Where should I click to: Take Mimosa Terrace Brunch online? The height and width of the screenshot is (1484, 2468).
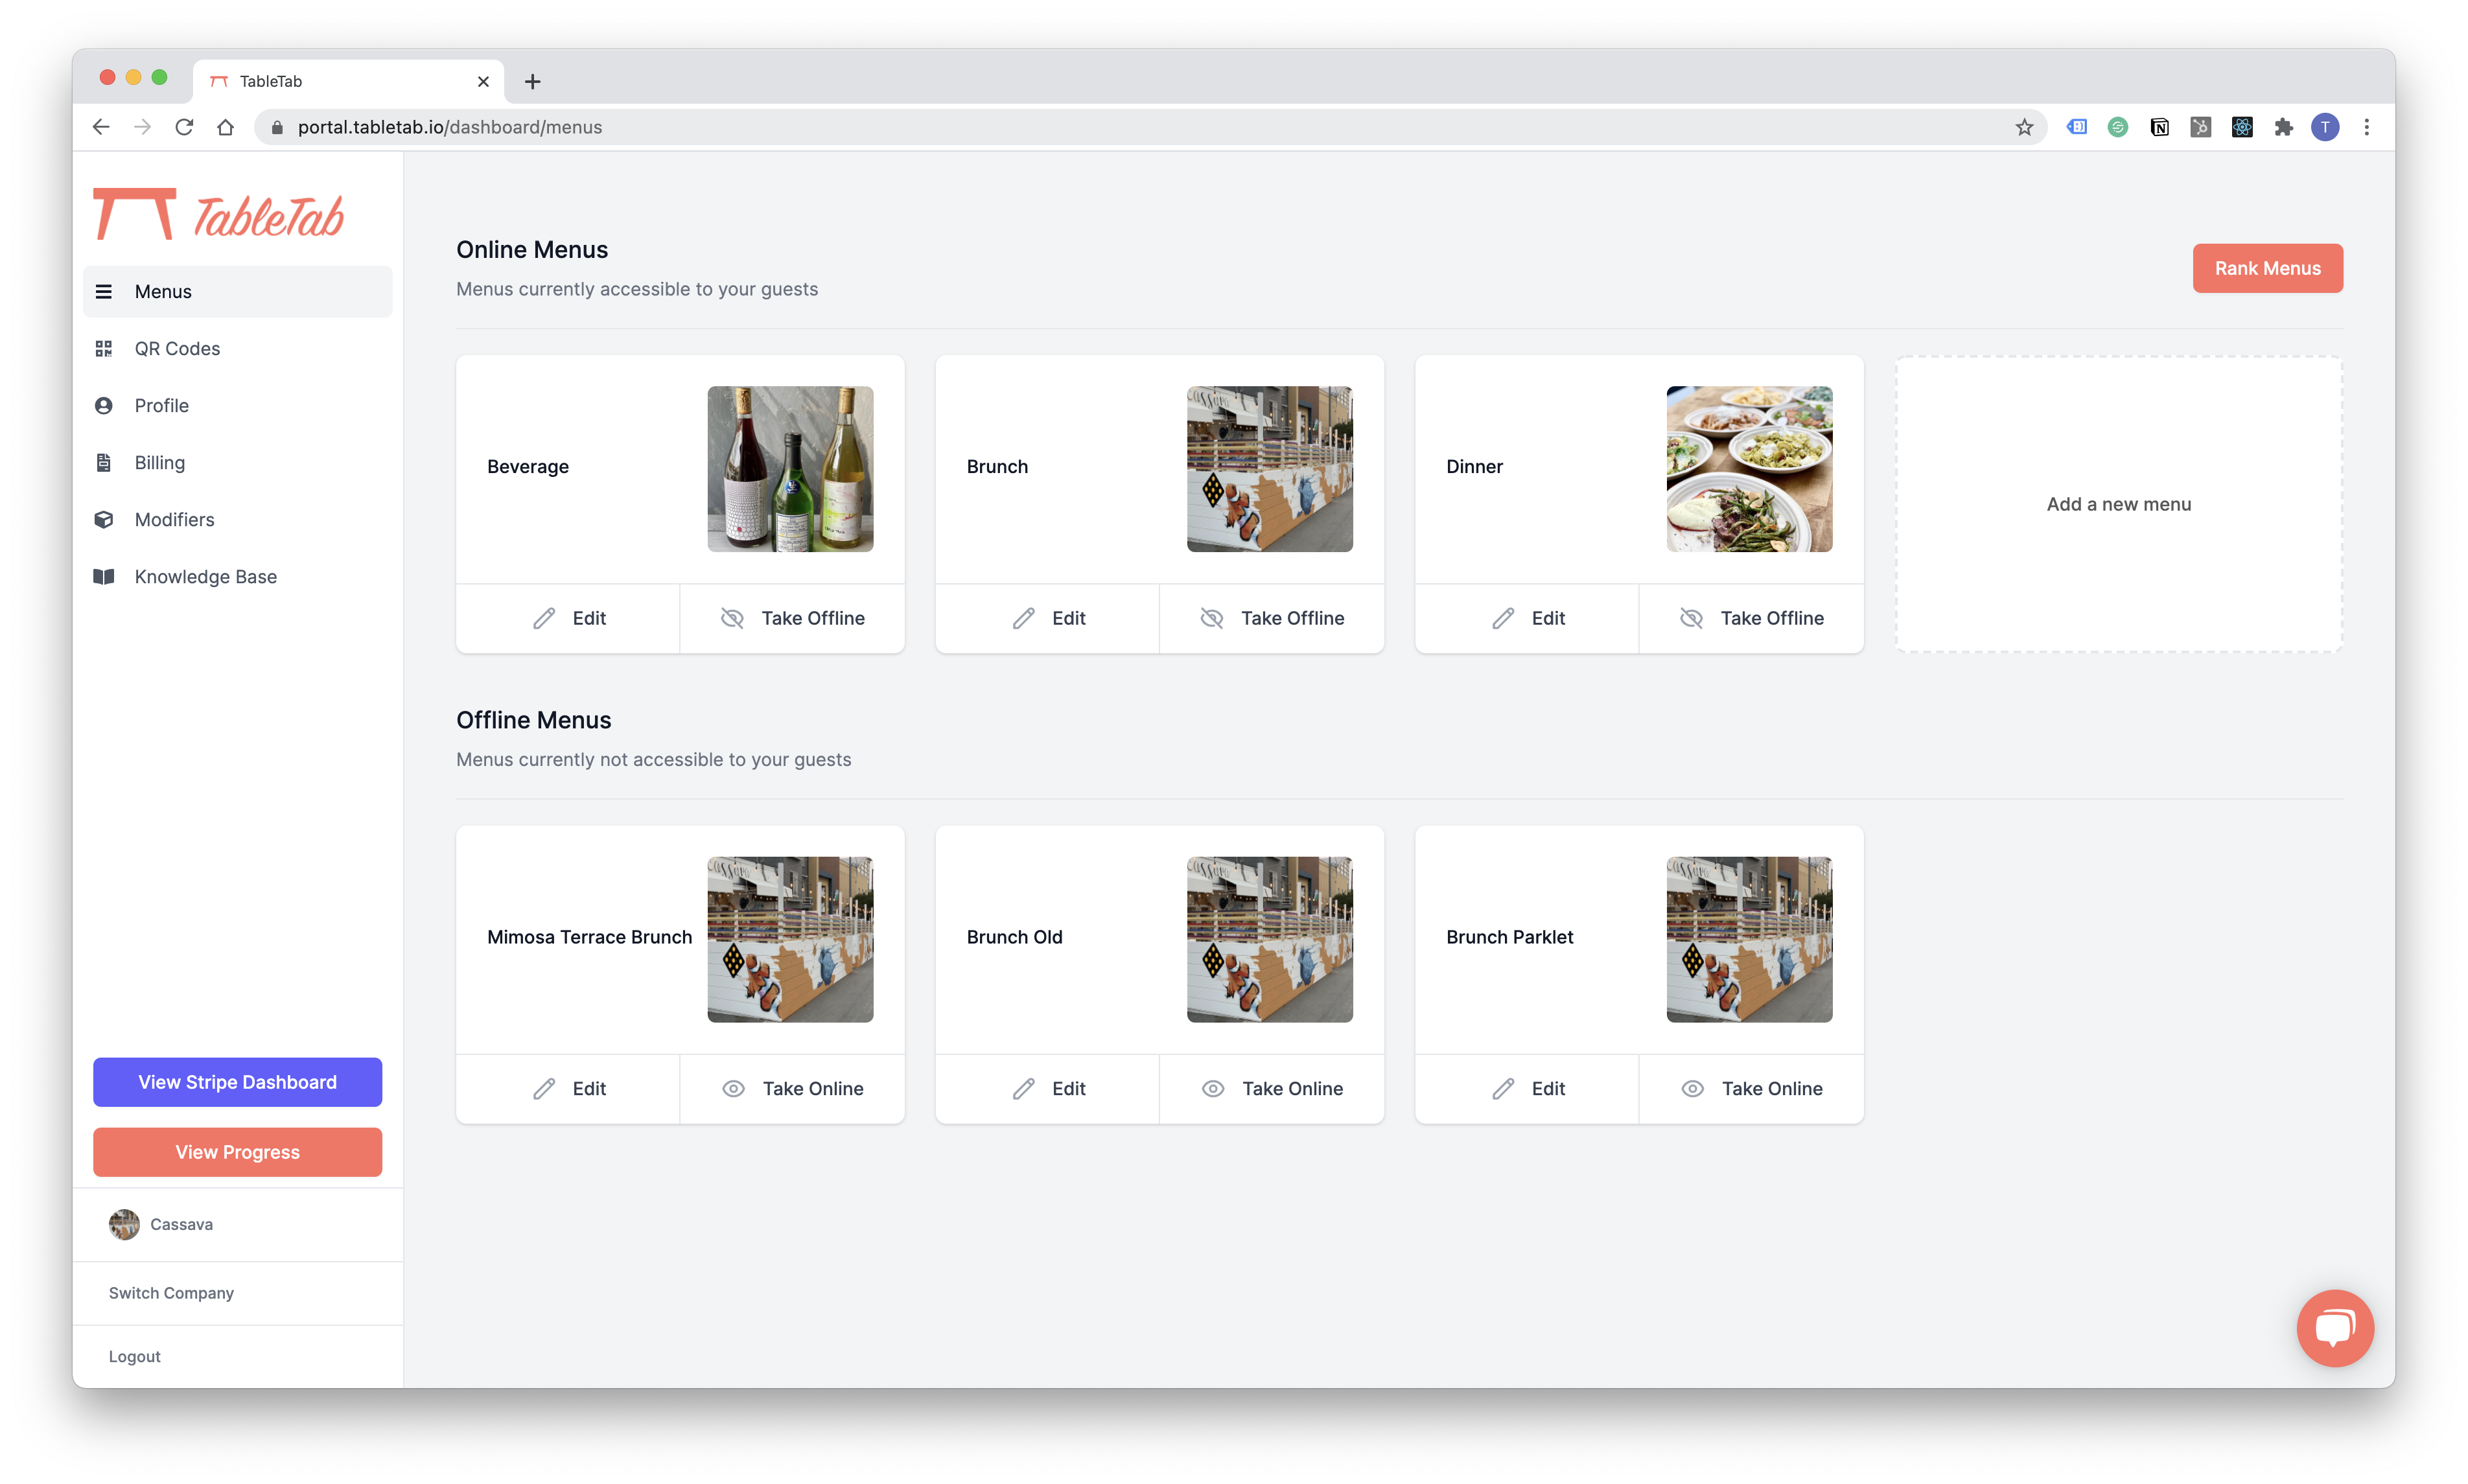point(792,1088)
